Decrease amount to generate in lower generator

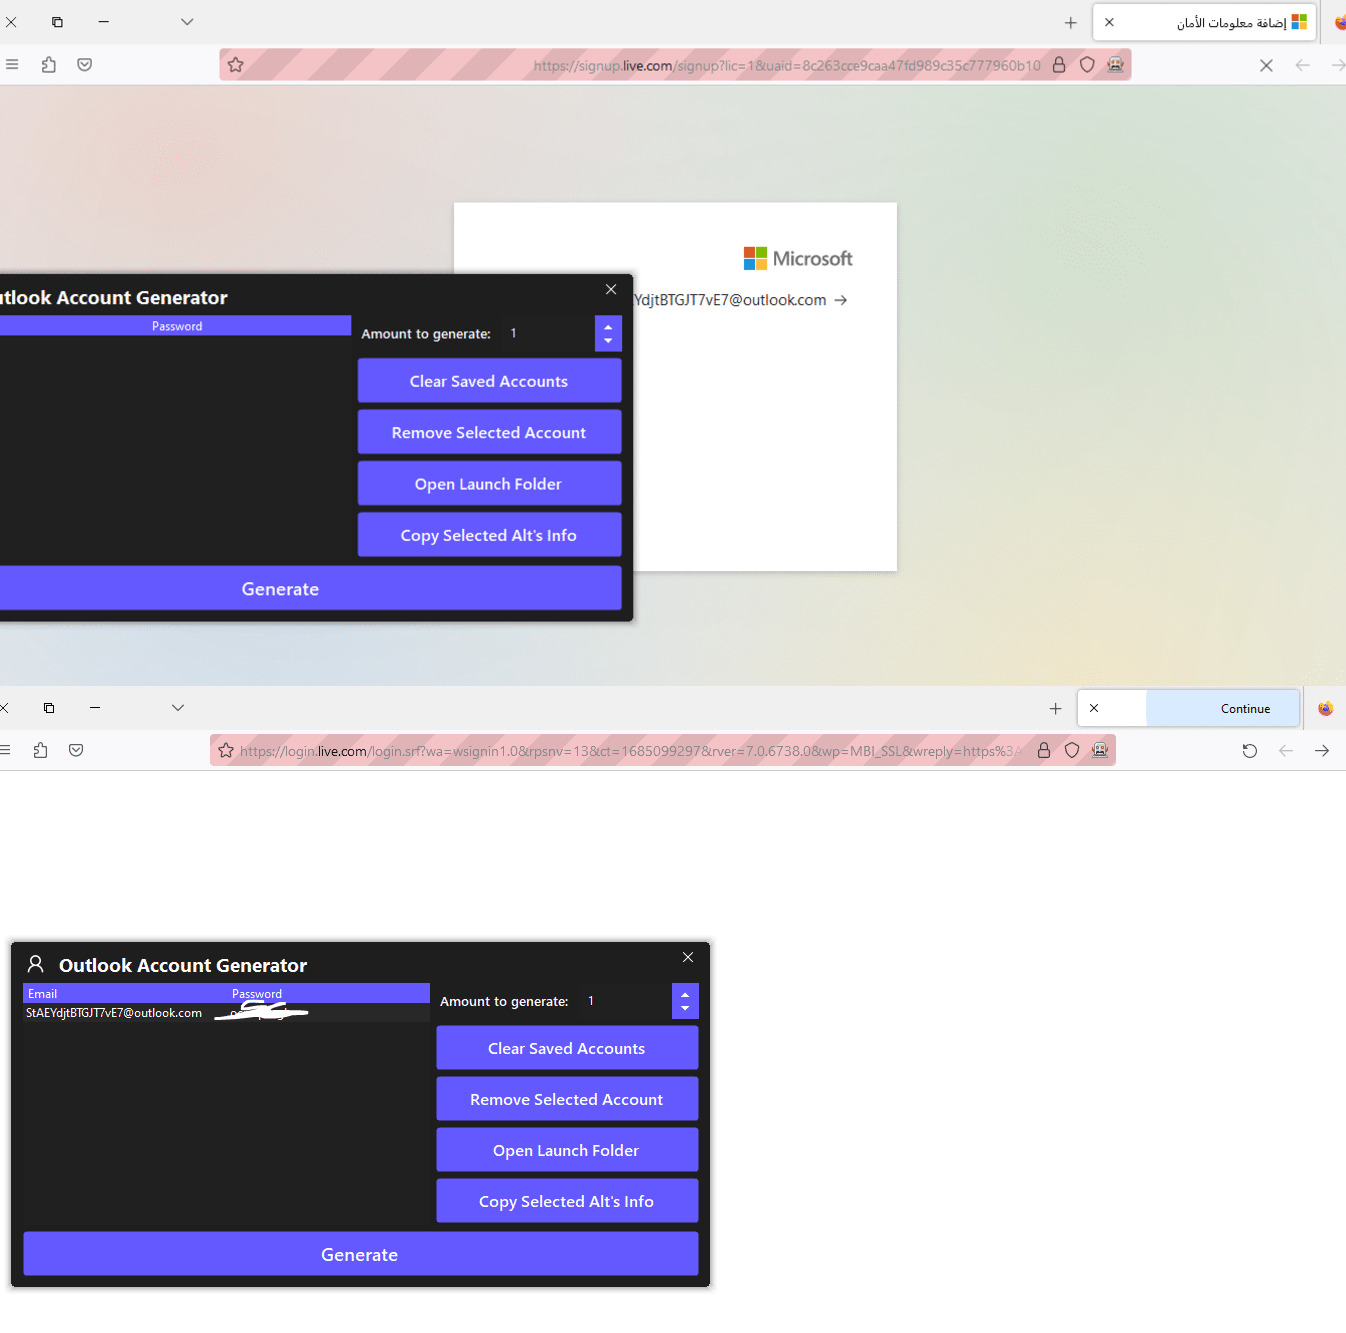pyautogui.click(x=685, y=1009)
